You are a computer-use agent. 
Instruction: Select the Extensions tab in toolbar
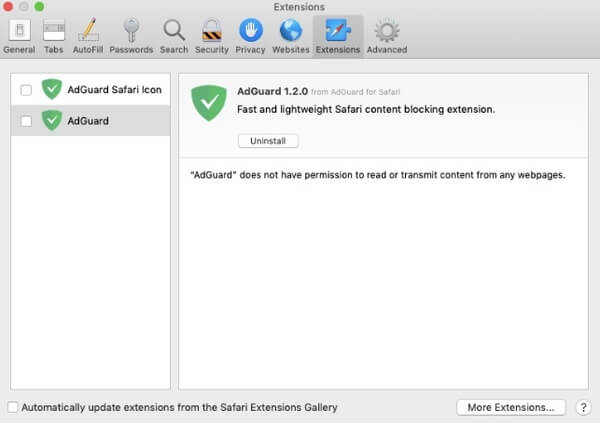(338, 36)
